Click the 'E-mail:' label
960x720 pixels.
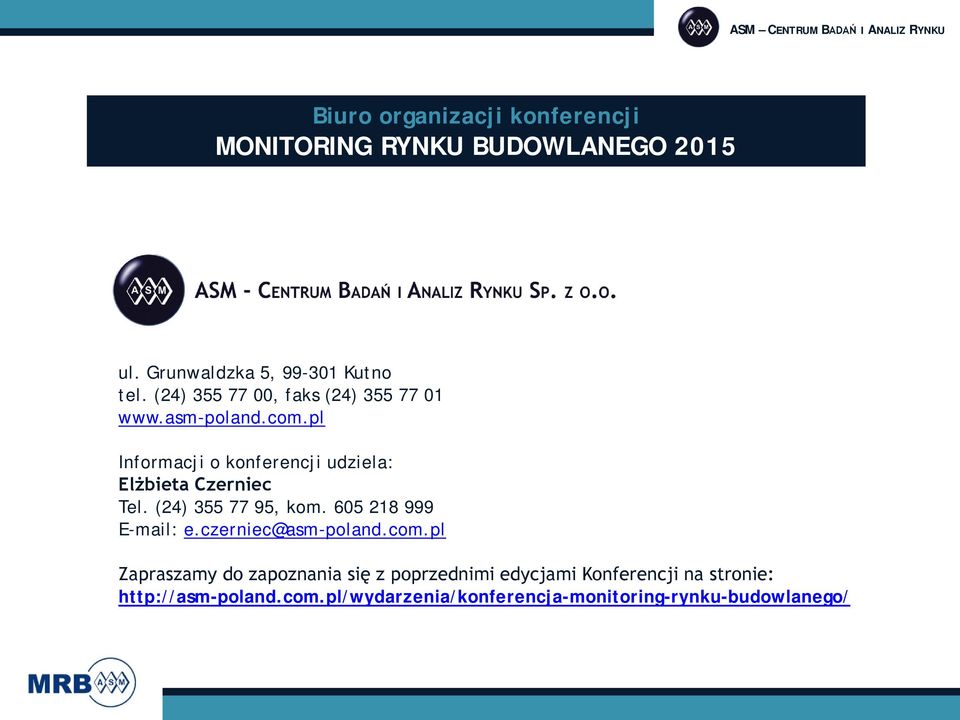[x=148, y=530]
